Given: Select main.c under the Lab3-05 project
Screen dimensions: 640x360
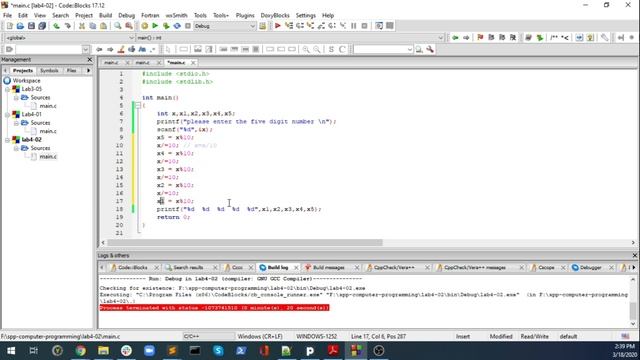Looking at the screenshot, I should click(x=48, y=106).
